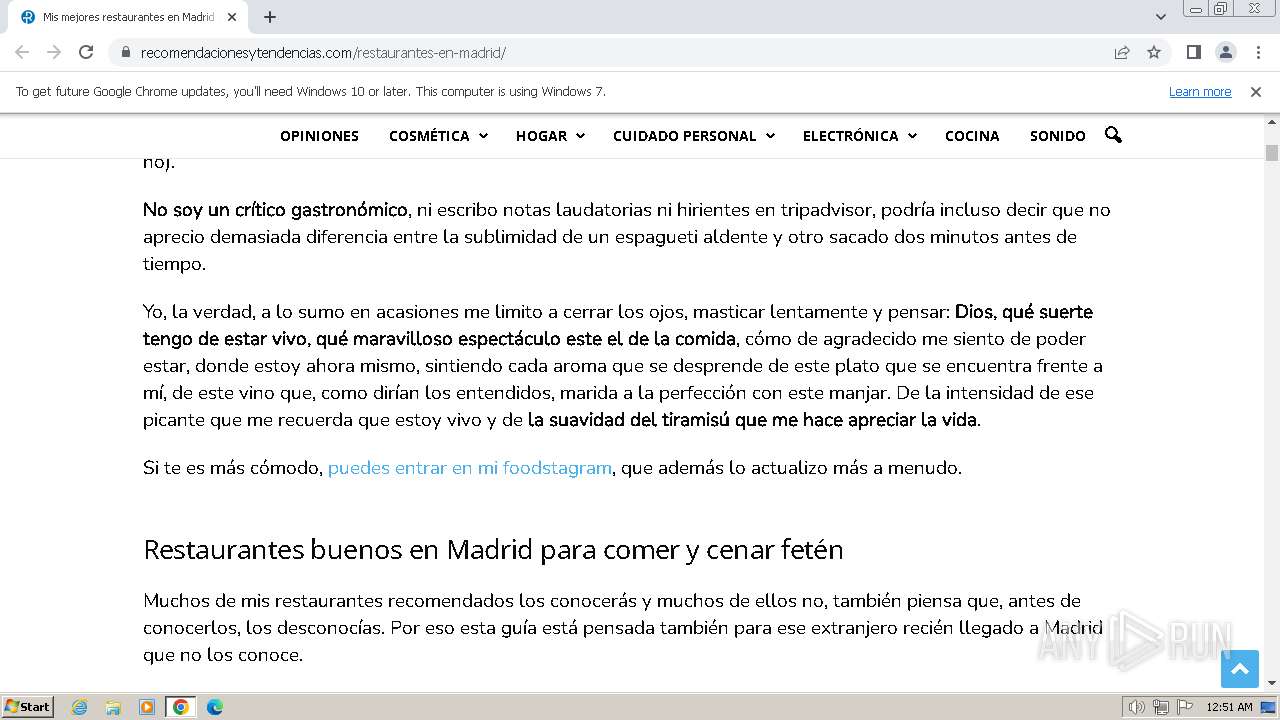The width and height of the screenshot is (1280, 720).
Task: Reload the current page
Action: coord(86,52)
